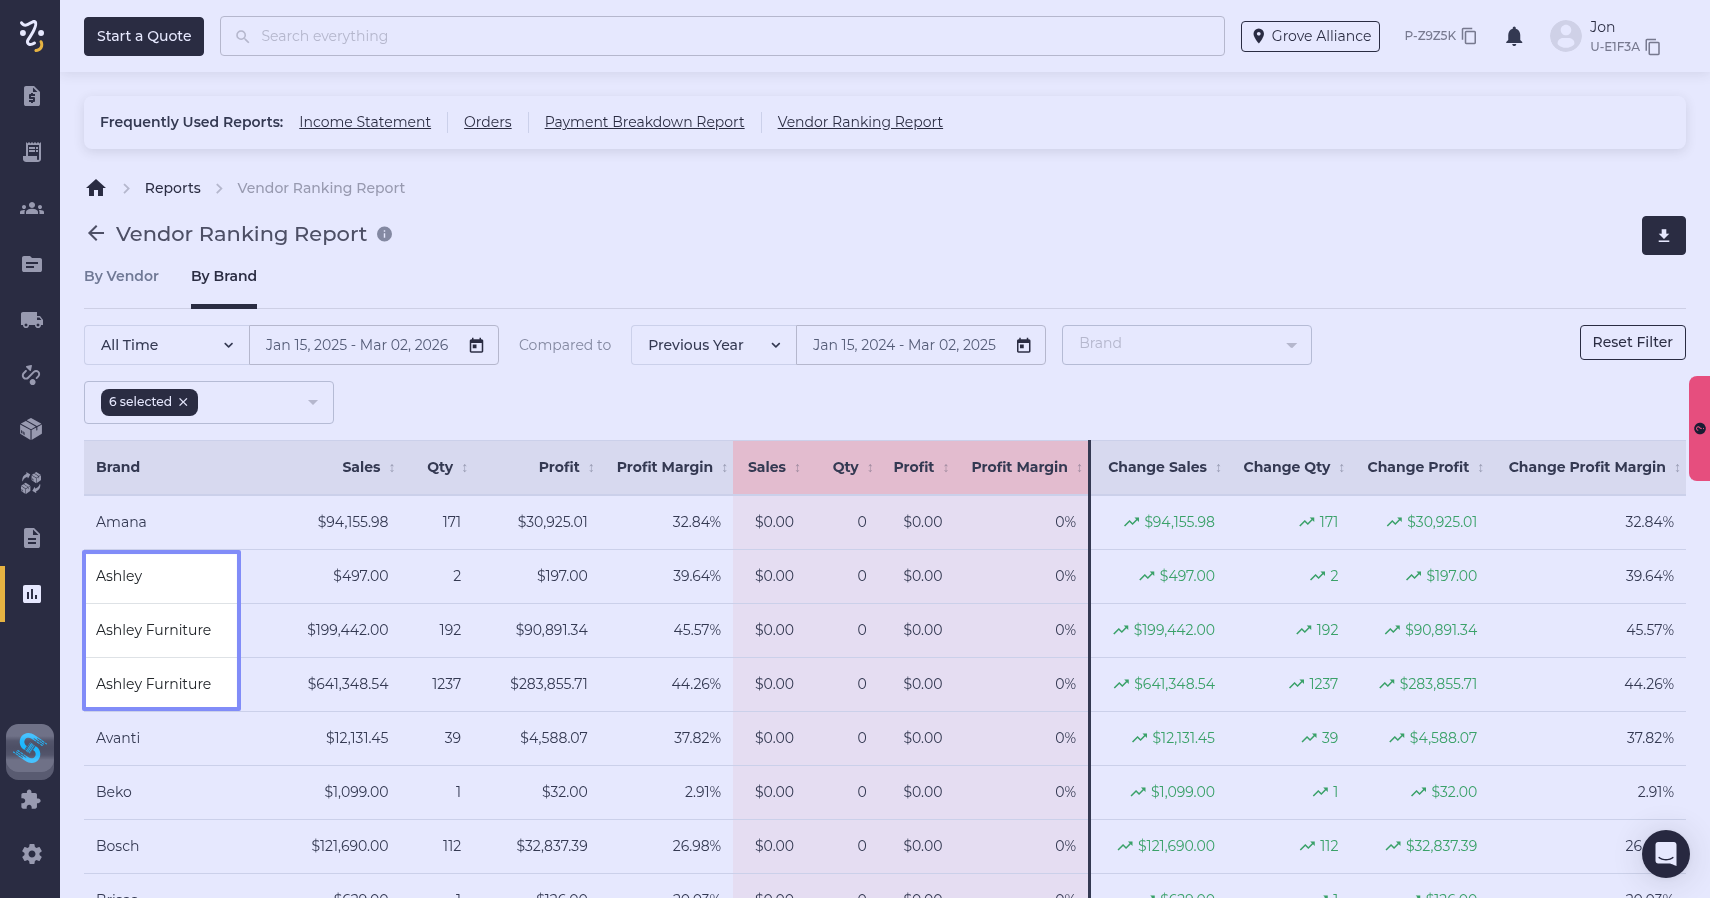Expand the All Time period dropdown
The height and width of the screenshot is (898, 1710).
[166, 345]
